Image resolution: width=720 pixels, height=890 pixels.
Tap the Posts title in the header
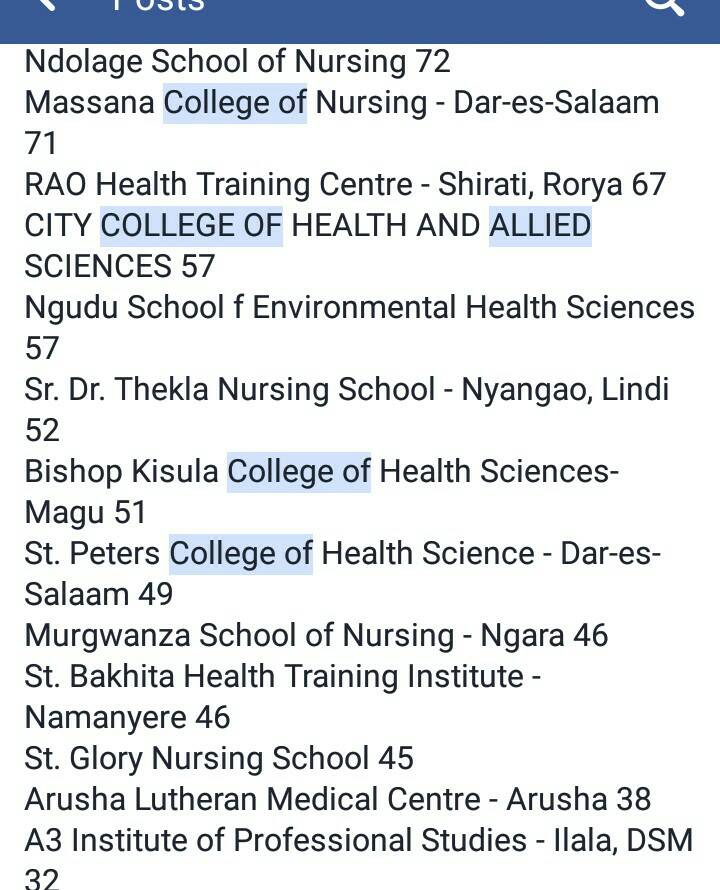pyautogui.click(x=158, y=6)
